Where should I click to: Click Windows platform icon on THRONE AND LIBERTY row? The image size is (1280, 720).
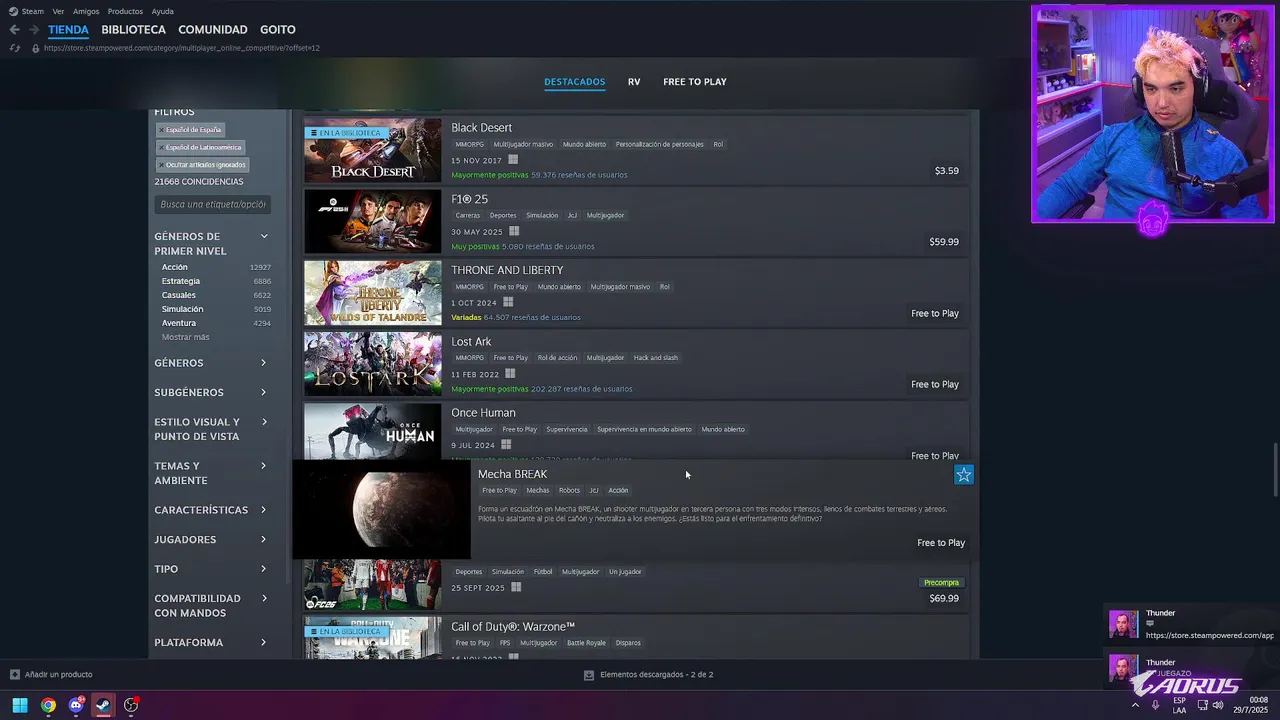pos(508,302)
